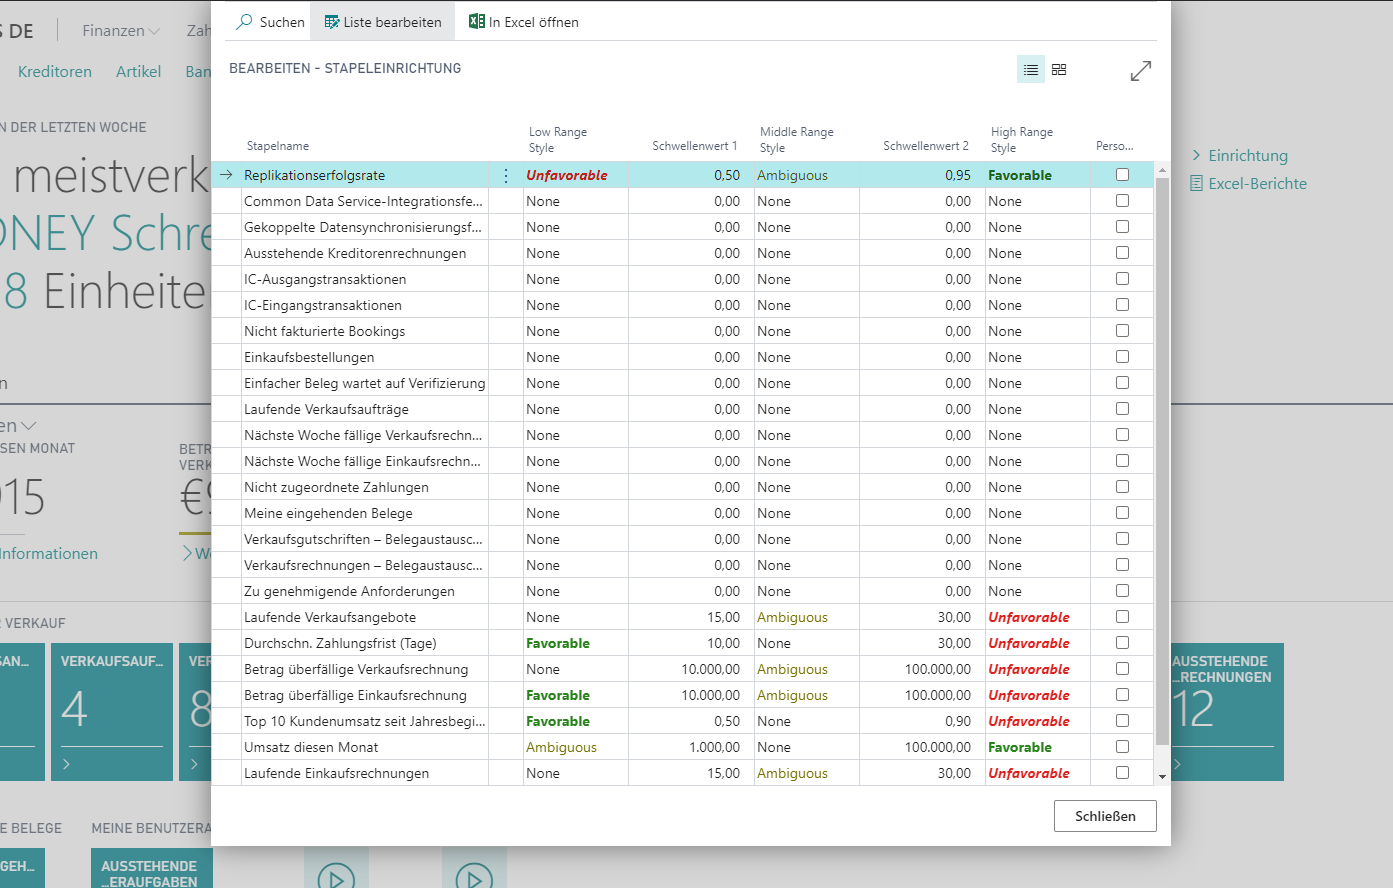This screenshot has height=888, width=1393.
Task: Open Artikel in background navigation
Action: coord(138,72)
